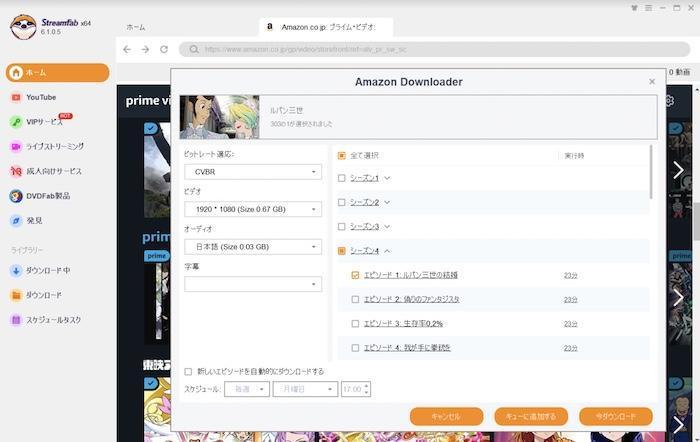Click the ルパン三世 thumbnail

point(219,117)
